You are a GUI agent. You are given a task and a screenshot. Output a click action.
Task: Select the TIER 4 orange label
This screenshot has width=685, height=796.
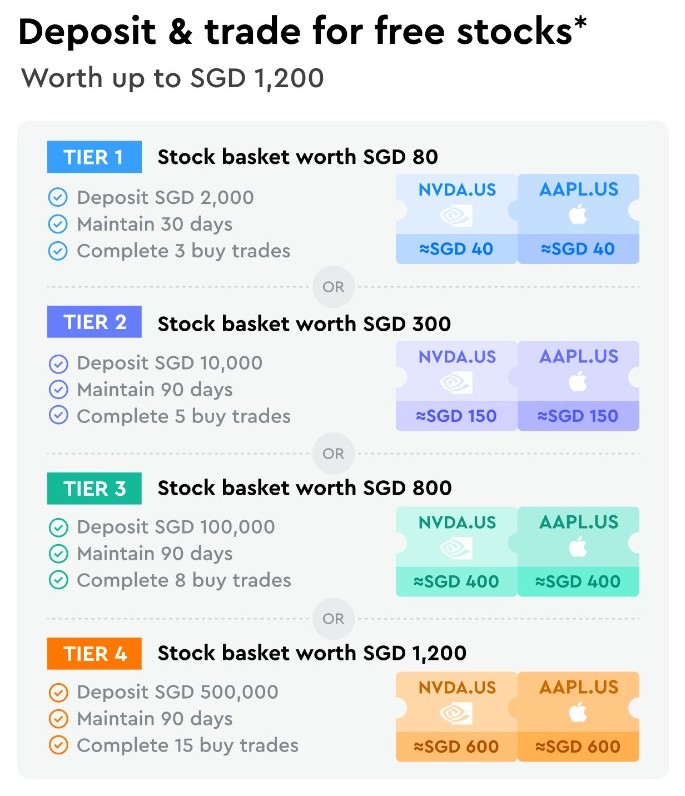coord(94,655)
